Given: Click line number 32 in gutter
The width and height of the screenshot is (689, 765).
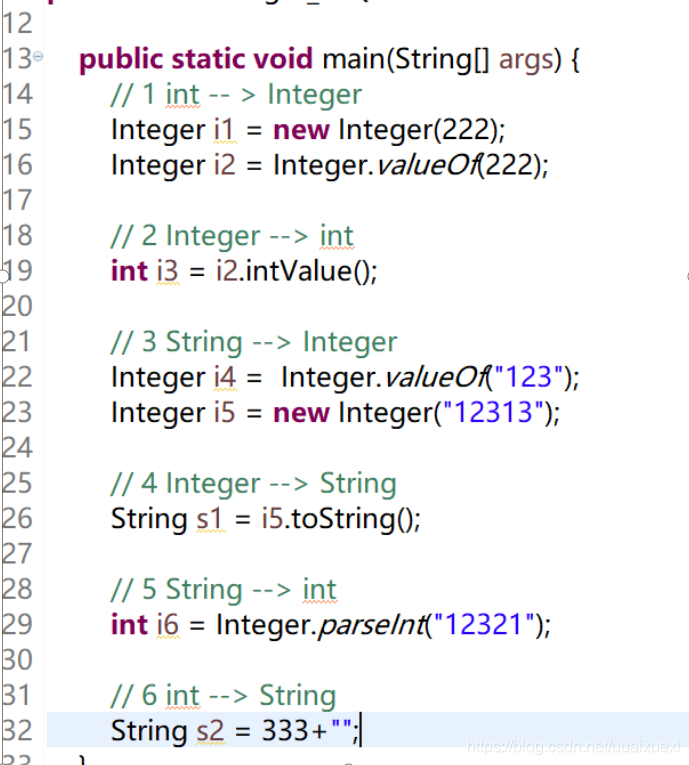Looking at the screenshot, I should tap(16, 731).
